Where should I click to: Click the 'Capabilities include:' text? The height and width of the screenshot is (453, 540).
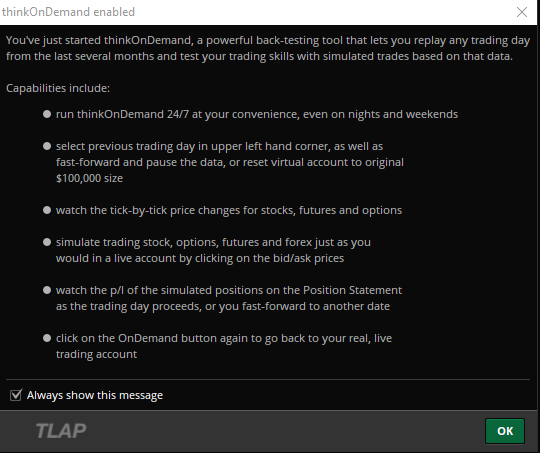coord(58,88)
